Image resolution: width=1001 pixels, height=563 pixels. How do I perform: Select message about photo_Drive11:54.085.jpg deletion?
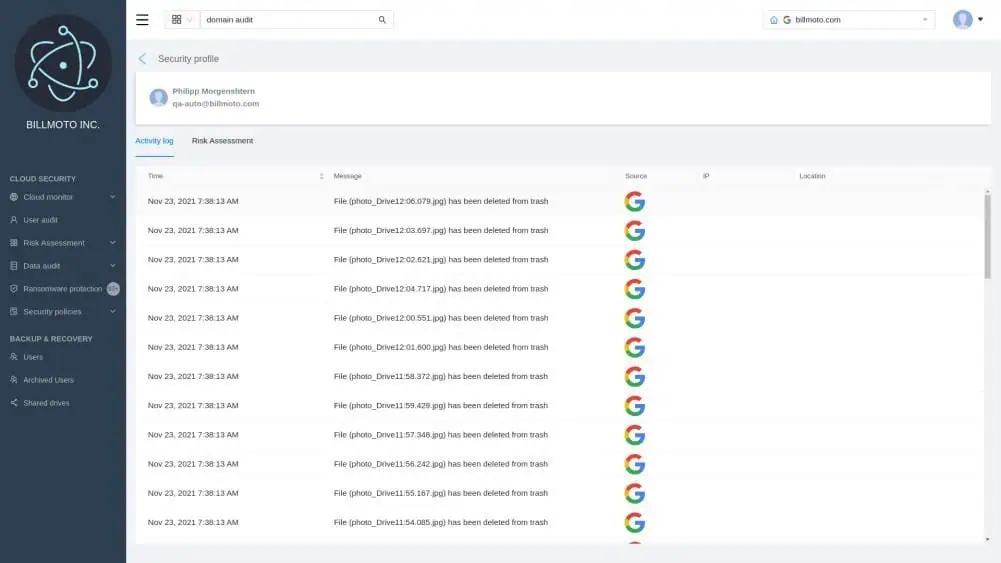(x=440, y=523)
